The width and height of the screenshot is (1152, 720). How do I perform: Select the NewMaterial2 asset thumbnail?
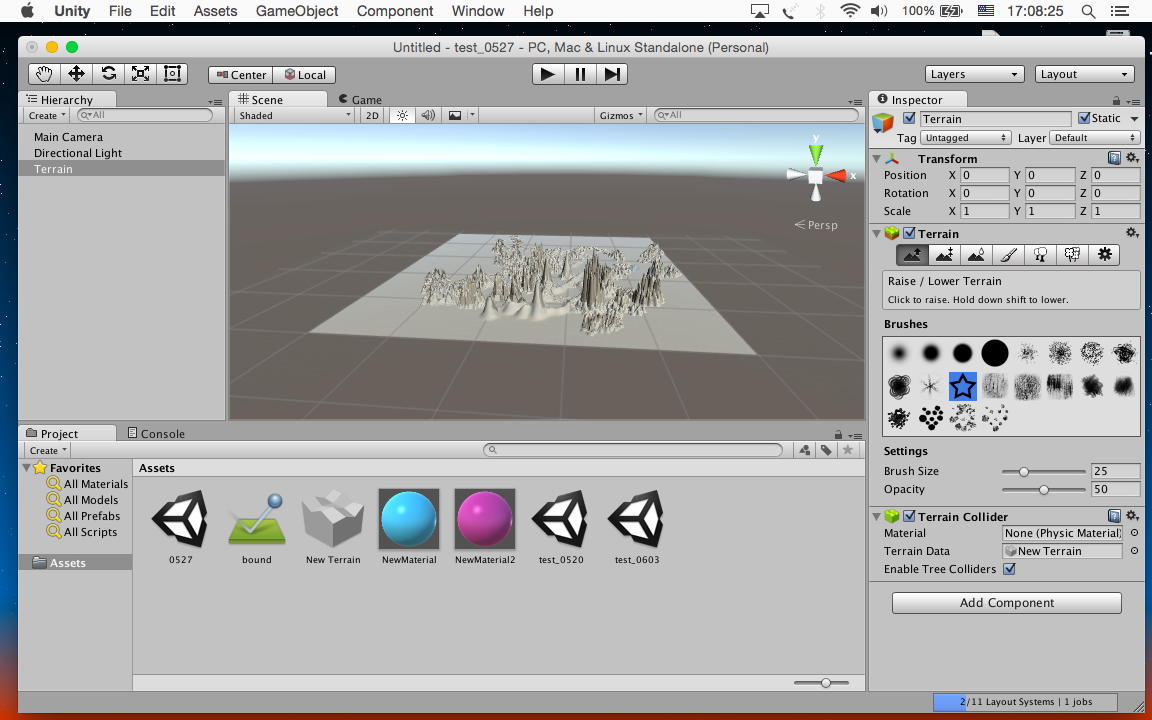coord(485,520)
